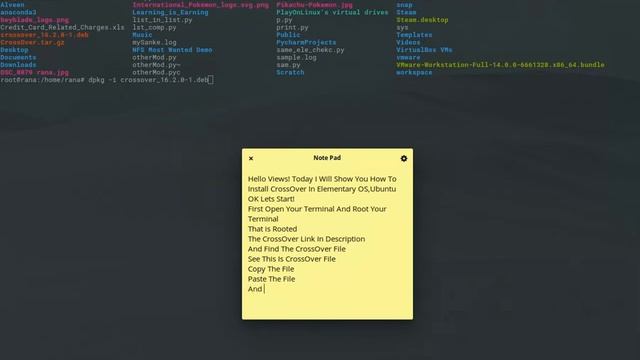This screenshot has height=360, width=640.
Task: Open the Note Pad settings gear
Action: [404, 158]
